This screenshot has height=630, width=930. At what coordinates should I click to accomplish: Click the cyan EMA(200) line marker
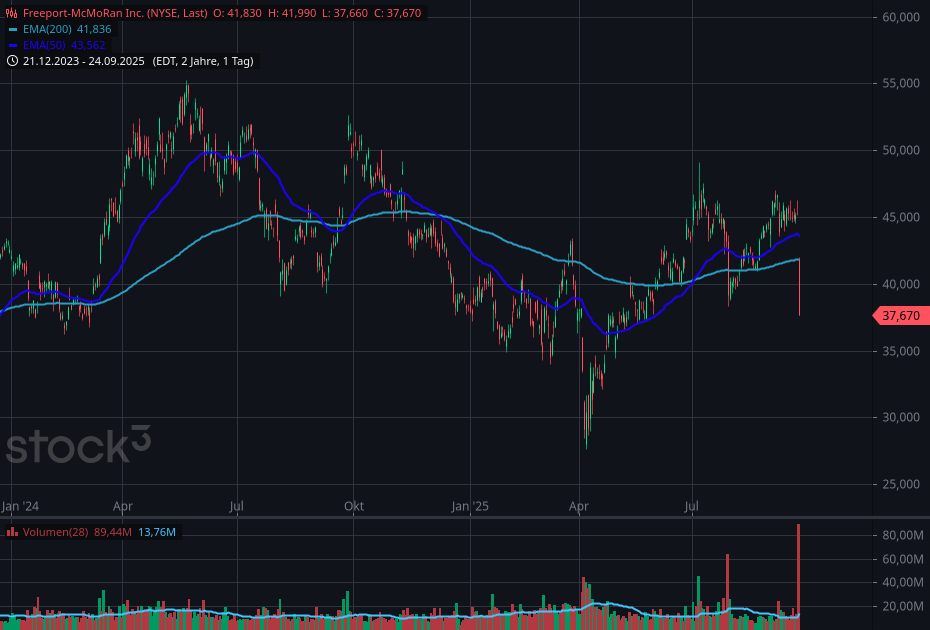[13, 30]
